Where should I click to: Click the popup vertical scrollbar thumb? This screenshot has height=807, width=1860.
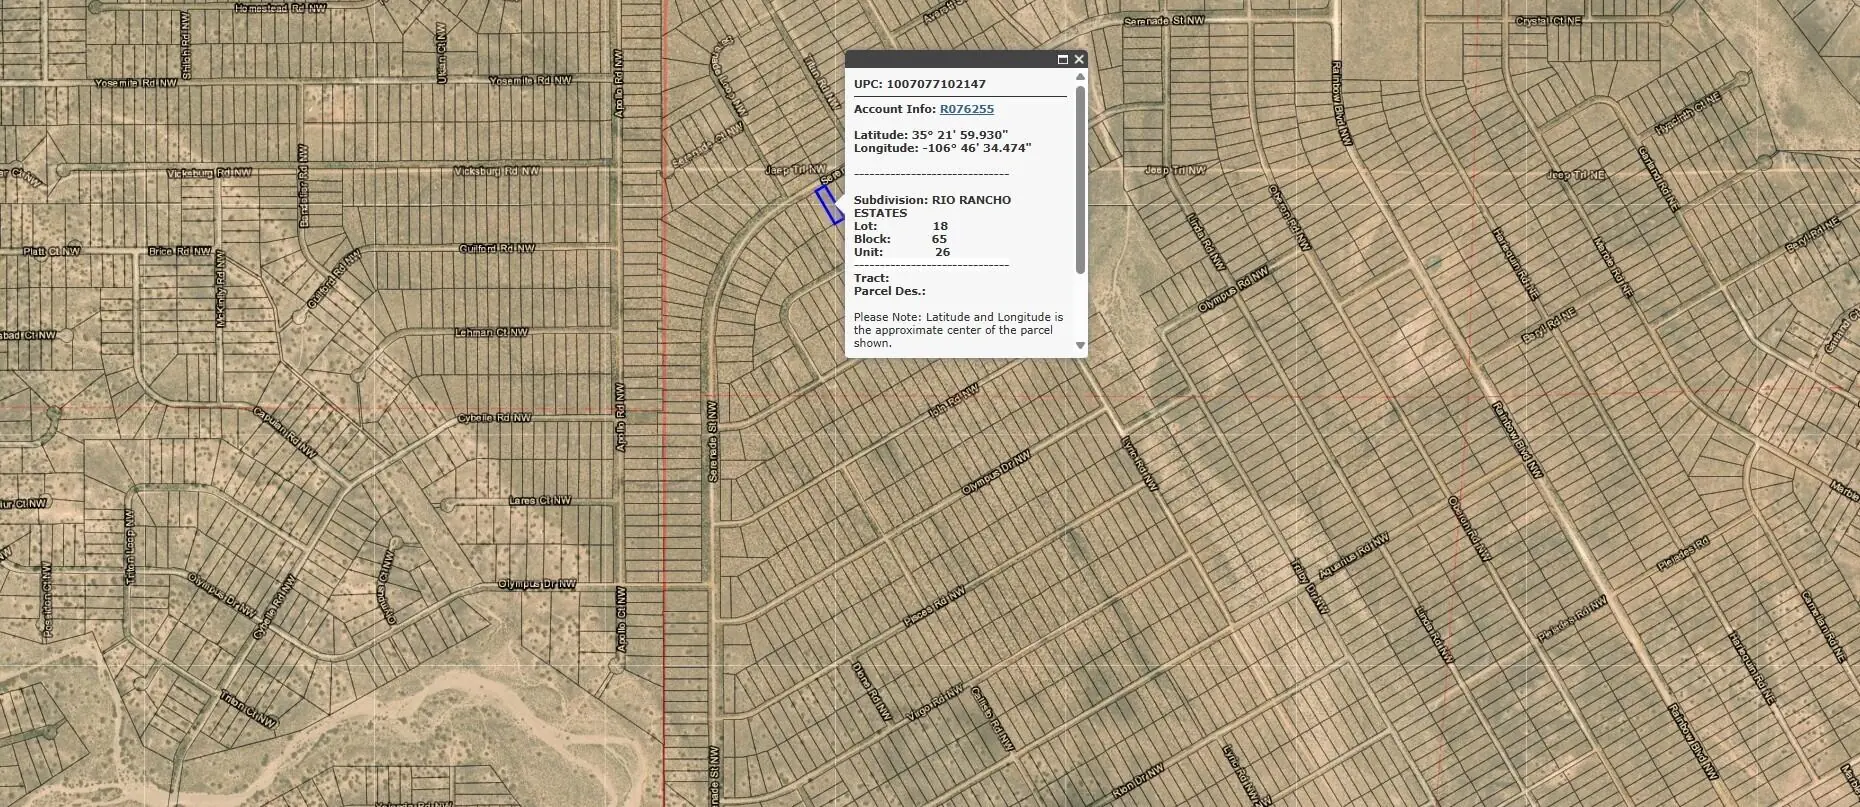coord(1080,180)
